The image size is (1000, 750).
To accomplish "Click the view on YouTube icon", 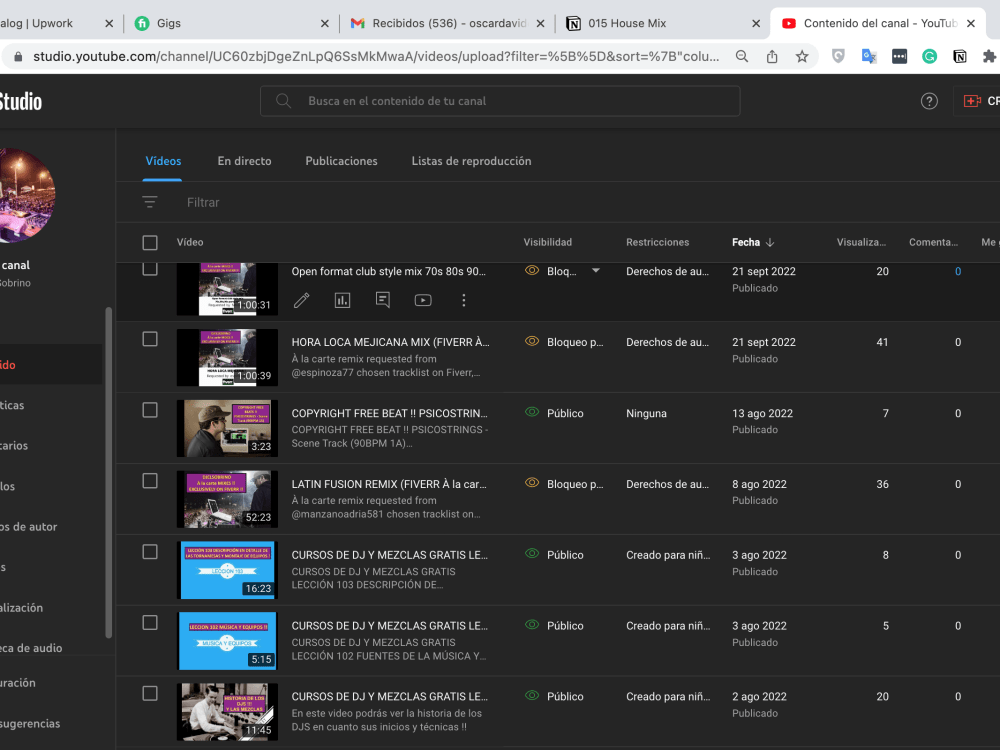I will [423, 300].
